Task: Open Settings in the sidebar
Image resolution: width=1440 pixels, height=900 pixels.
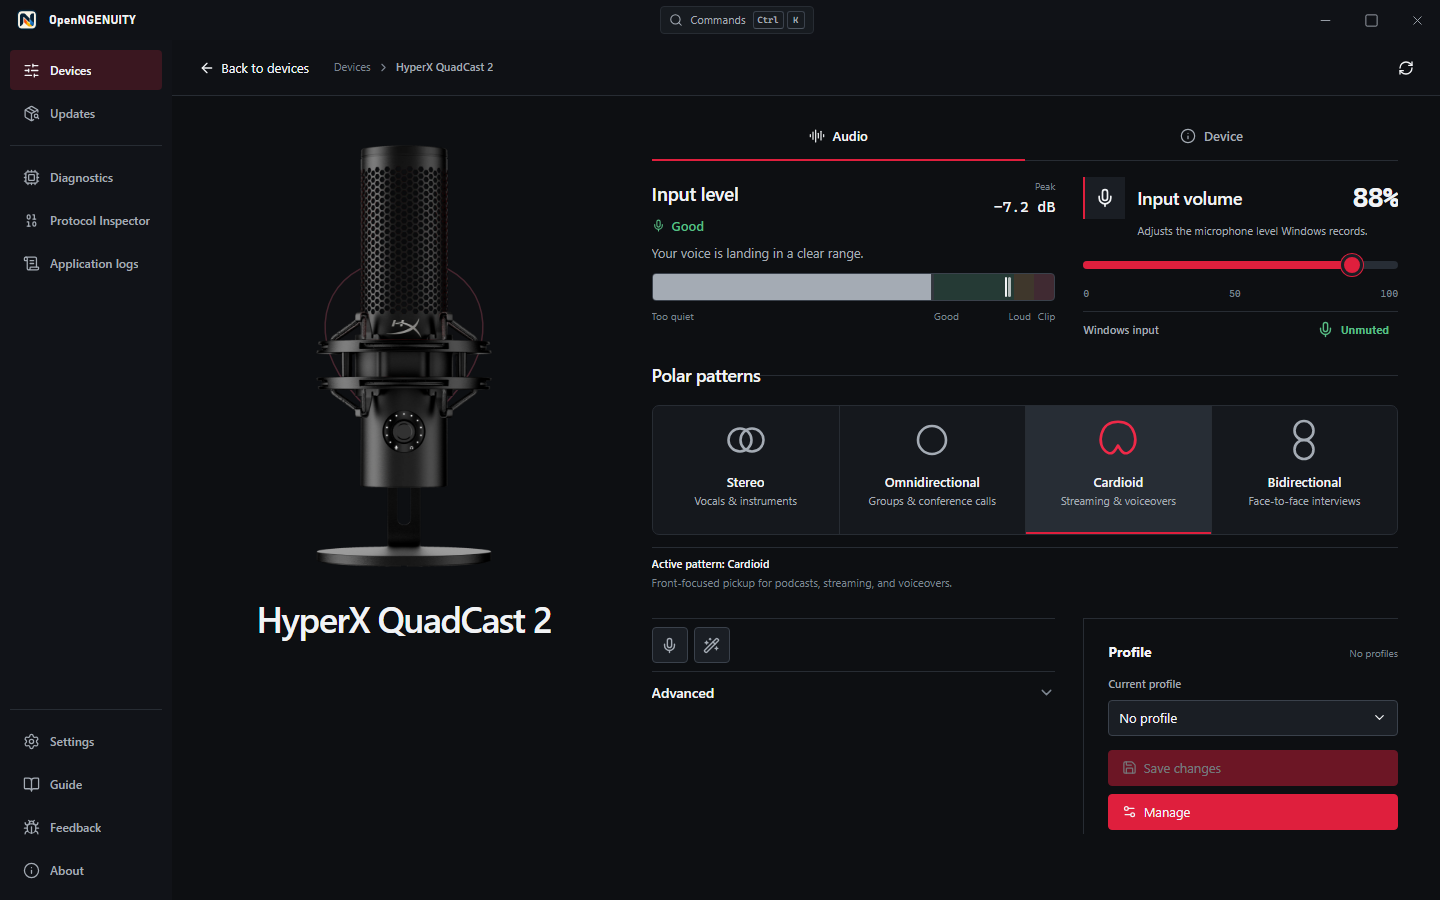Action: tap(86, 742)
